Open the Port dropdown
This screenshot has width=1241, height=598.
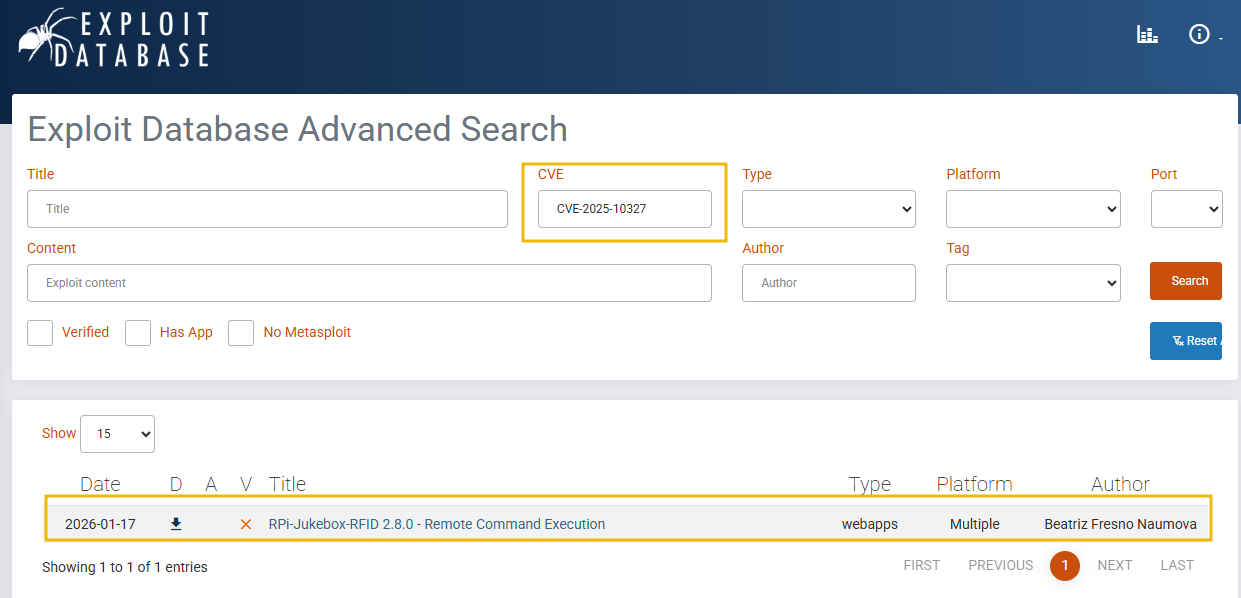tap(1187, 208)
